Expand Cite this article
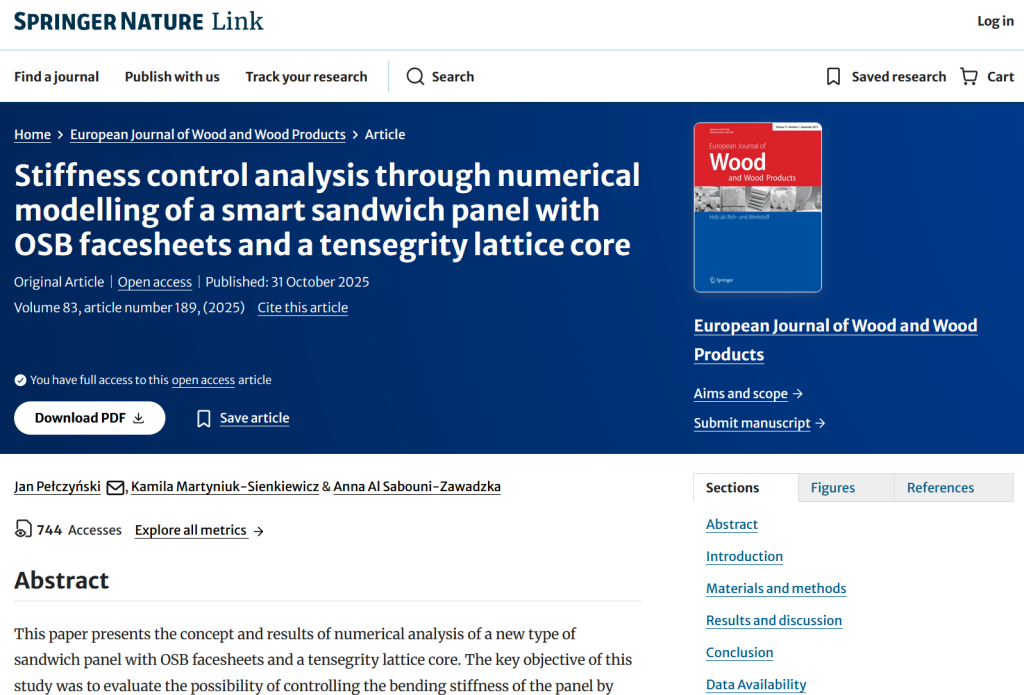Image resolution: width=1024 pixels, height=695 pixels. pos(302,308)
